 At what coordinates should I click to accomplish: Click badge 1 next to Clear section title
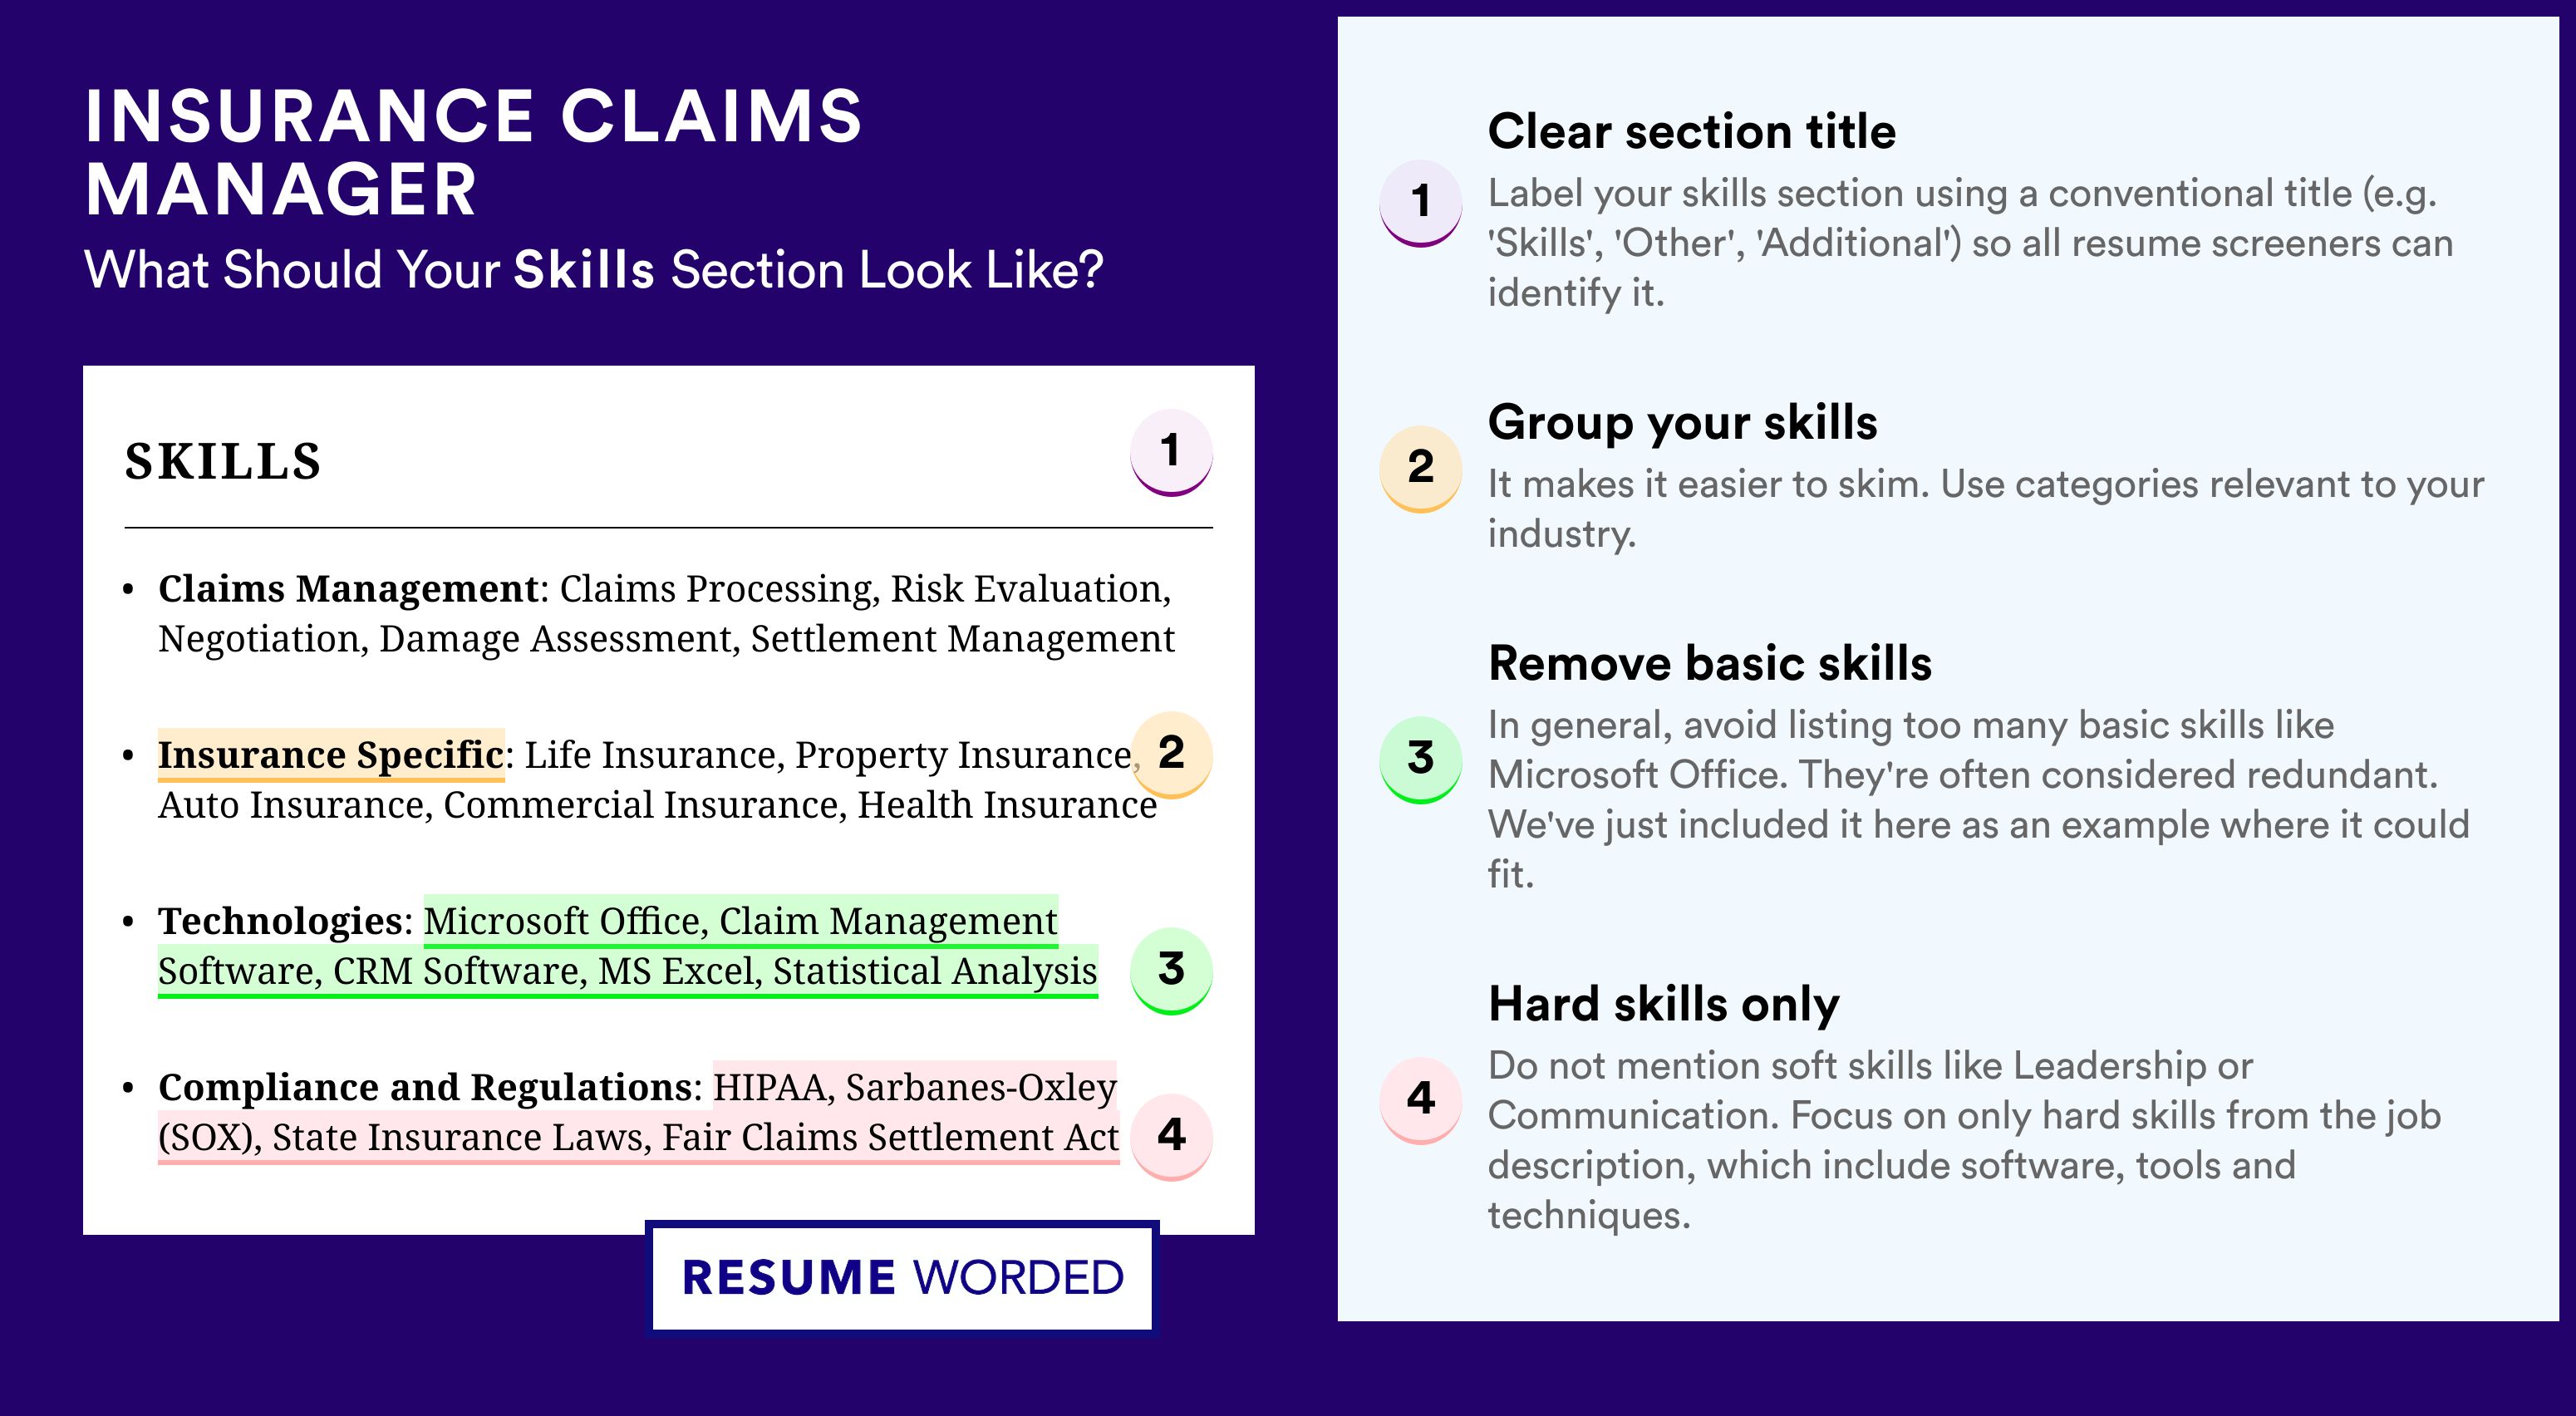(1421, 203)
